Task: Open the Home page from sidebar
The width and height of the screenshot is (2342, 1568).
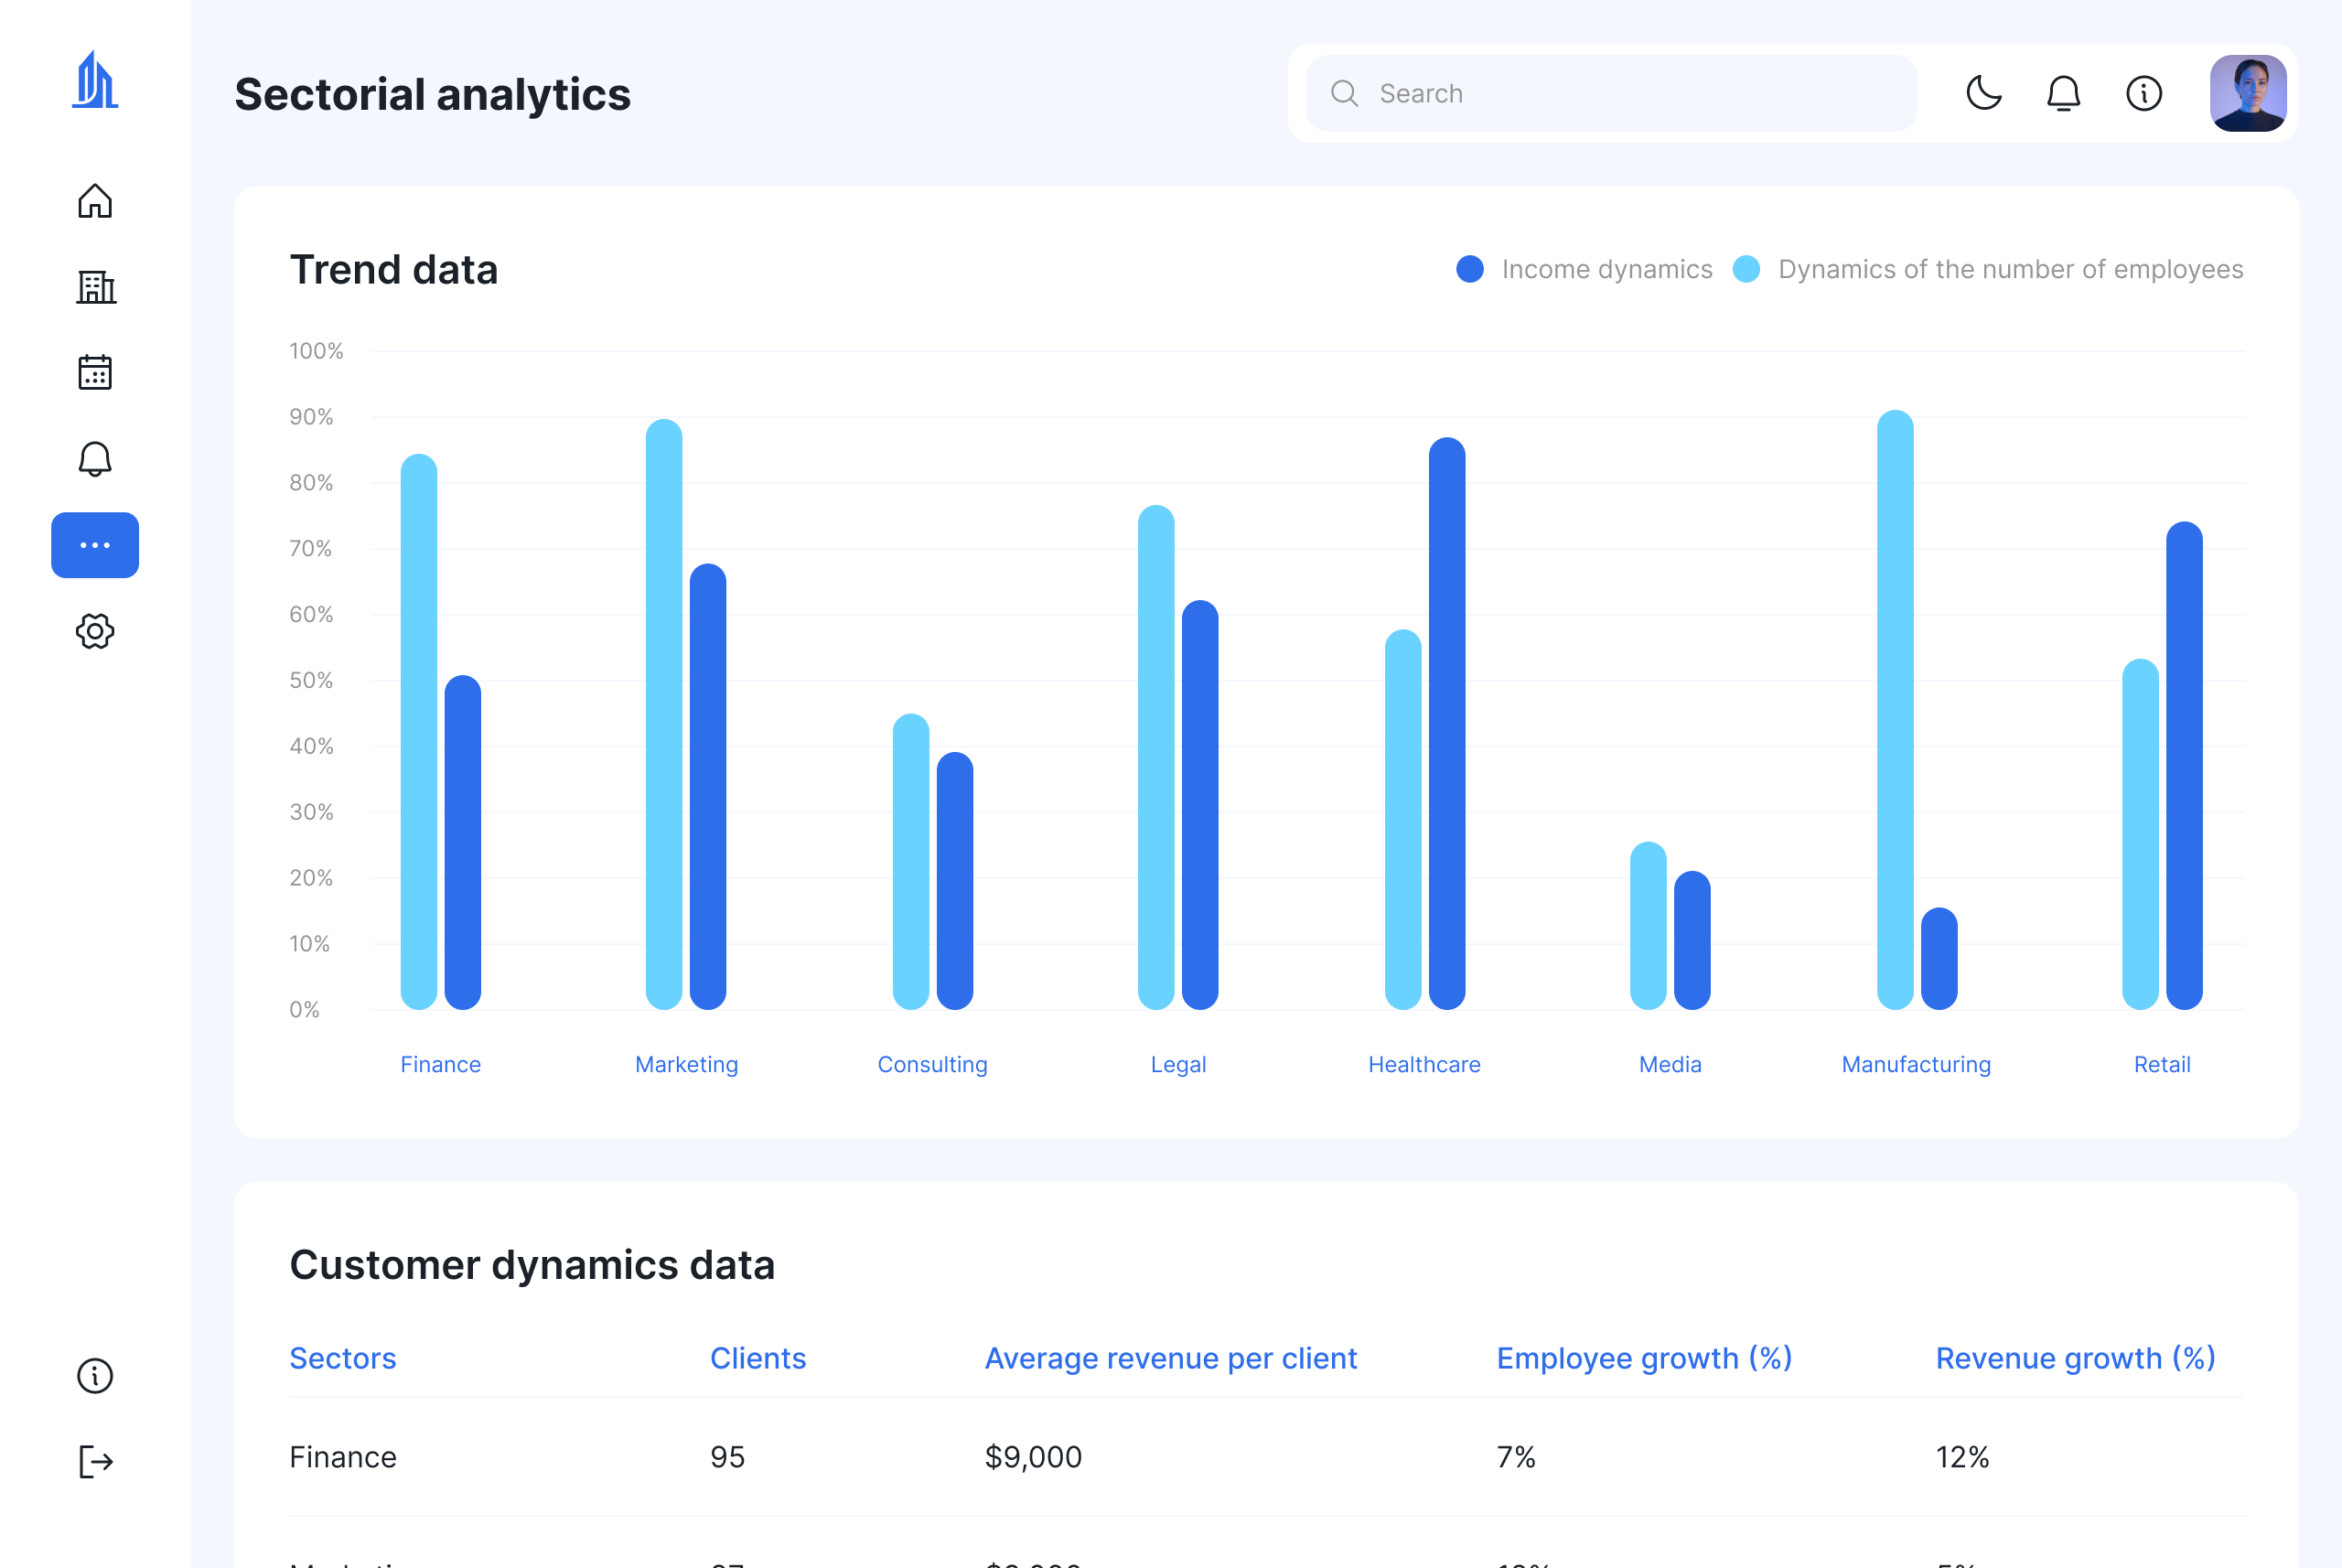Action: pyautogui.click(x=95, y=201)
